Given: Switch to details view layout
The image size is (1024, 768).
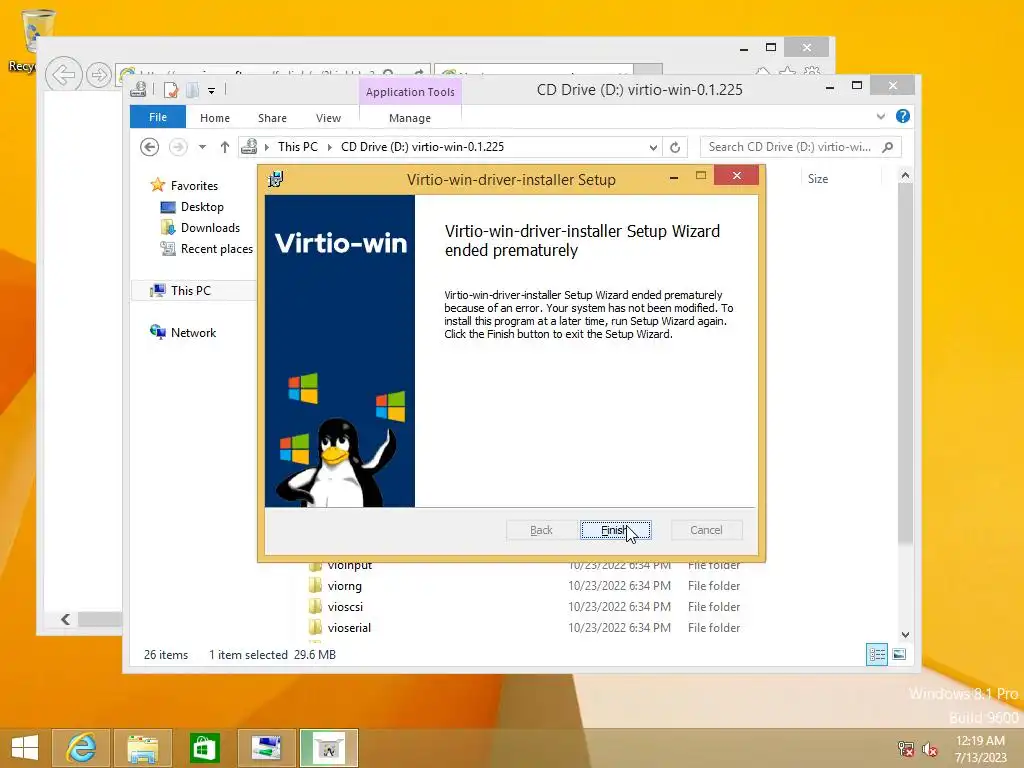Looking at the screenshot, I should [877, 654].
